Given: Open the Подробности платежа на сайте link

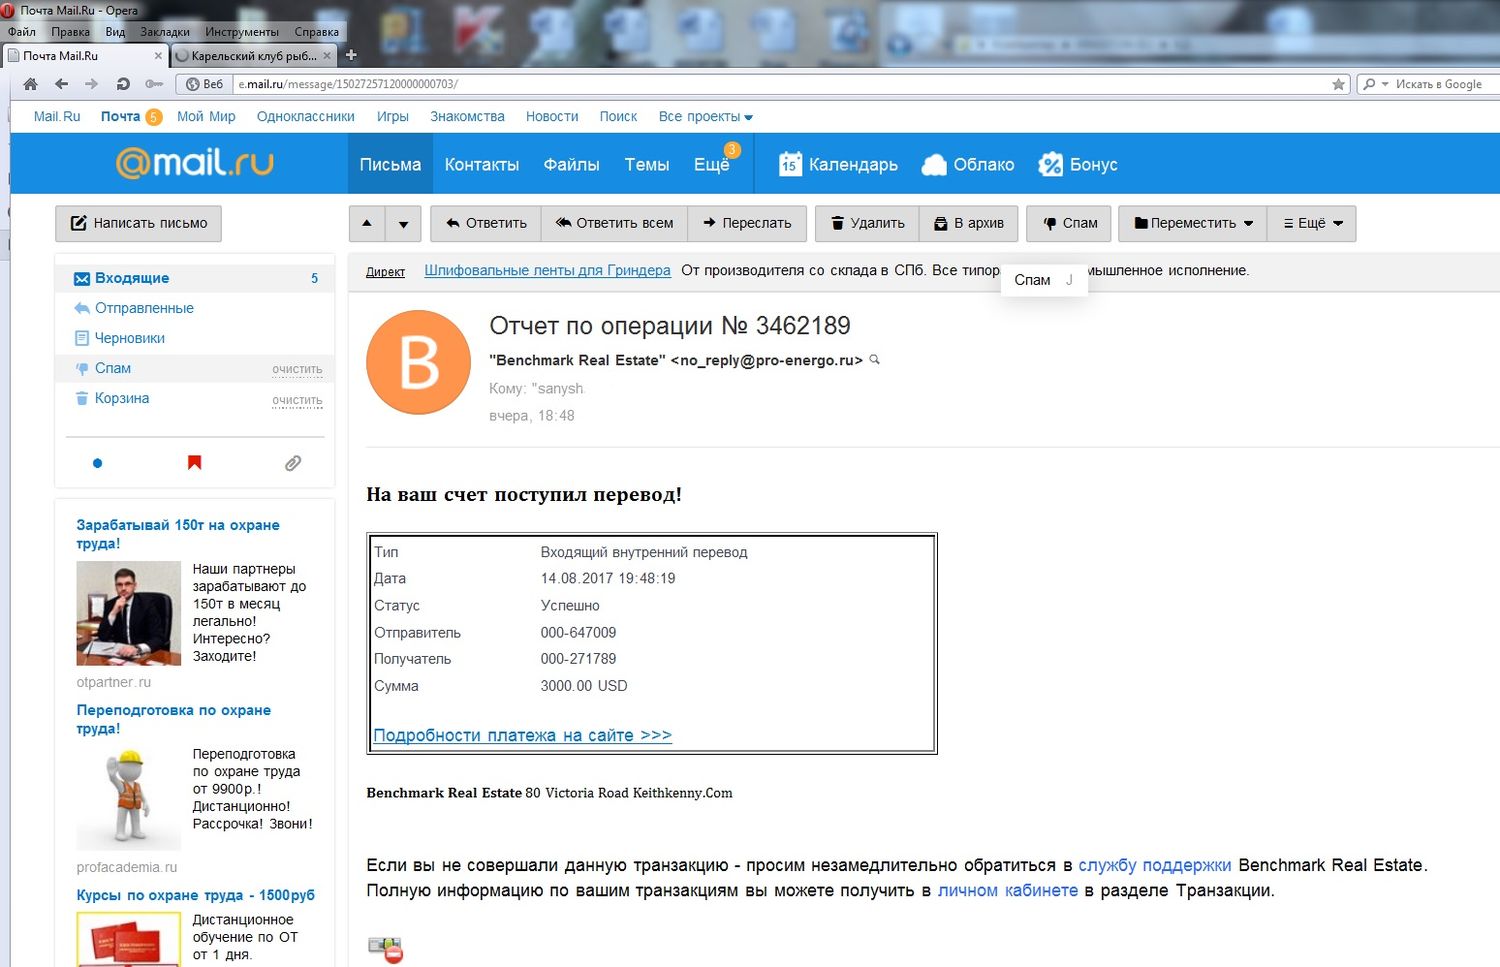Looking at the screenshot, I should coord(522,735).
